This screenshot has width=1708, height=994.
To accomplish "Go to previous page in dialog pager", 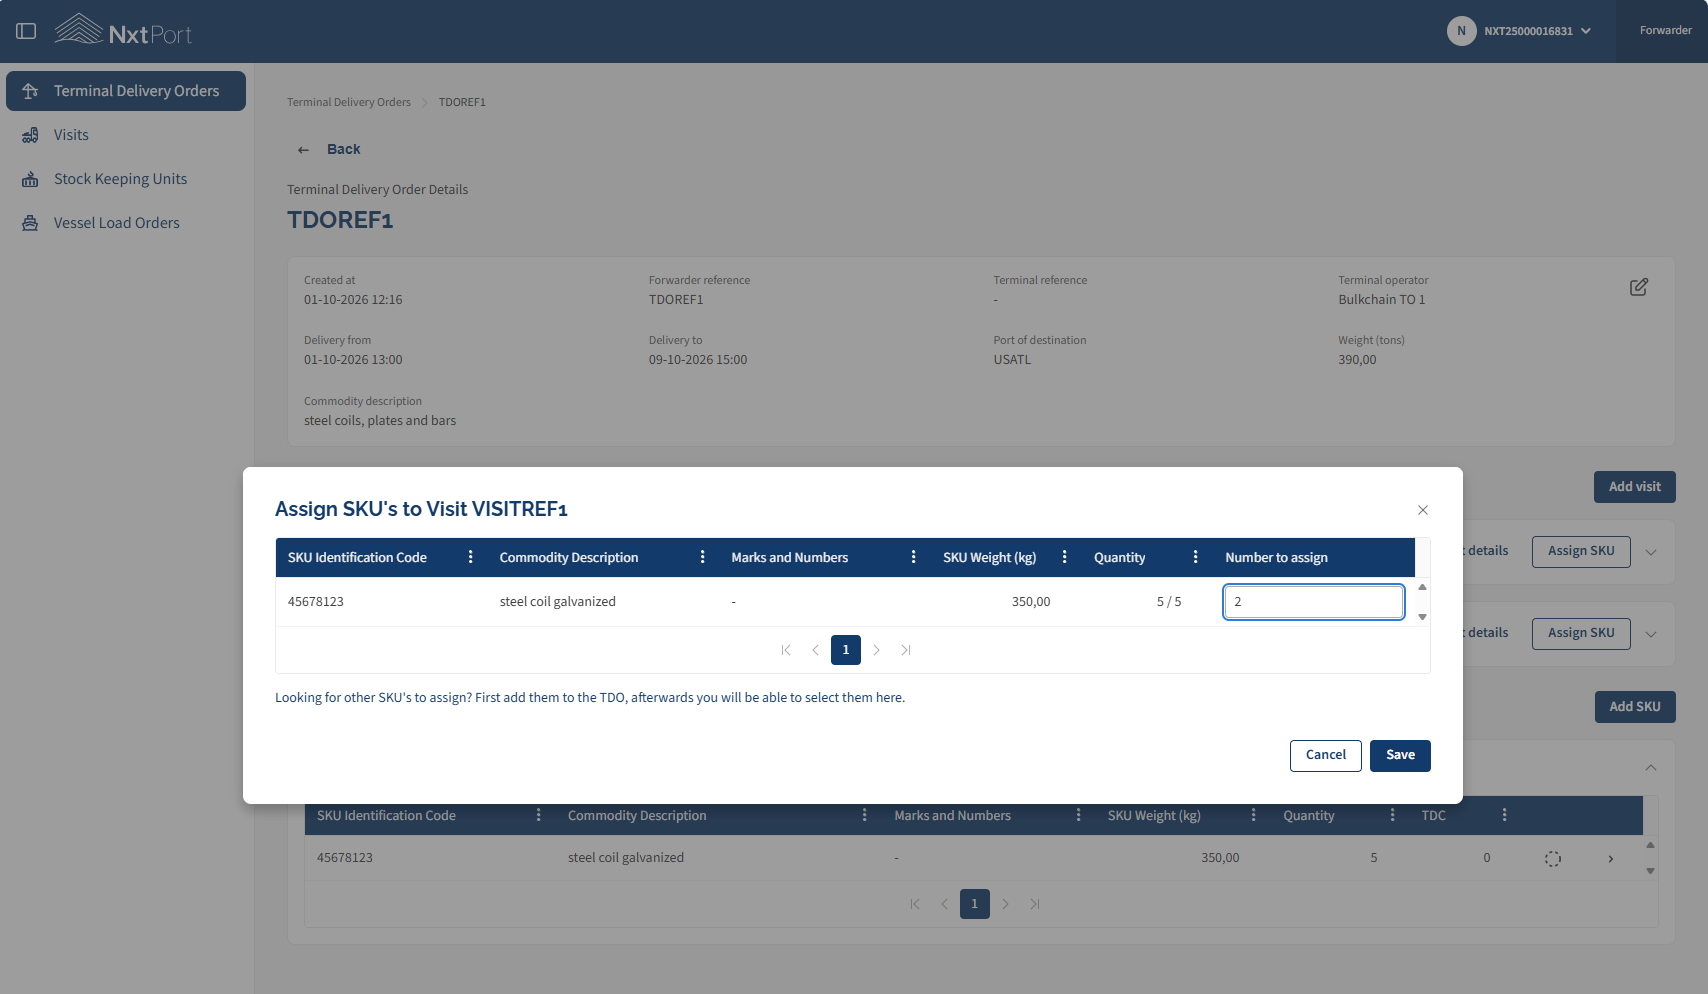I will click(816, 650).
